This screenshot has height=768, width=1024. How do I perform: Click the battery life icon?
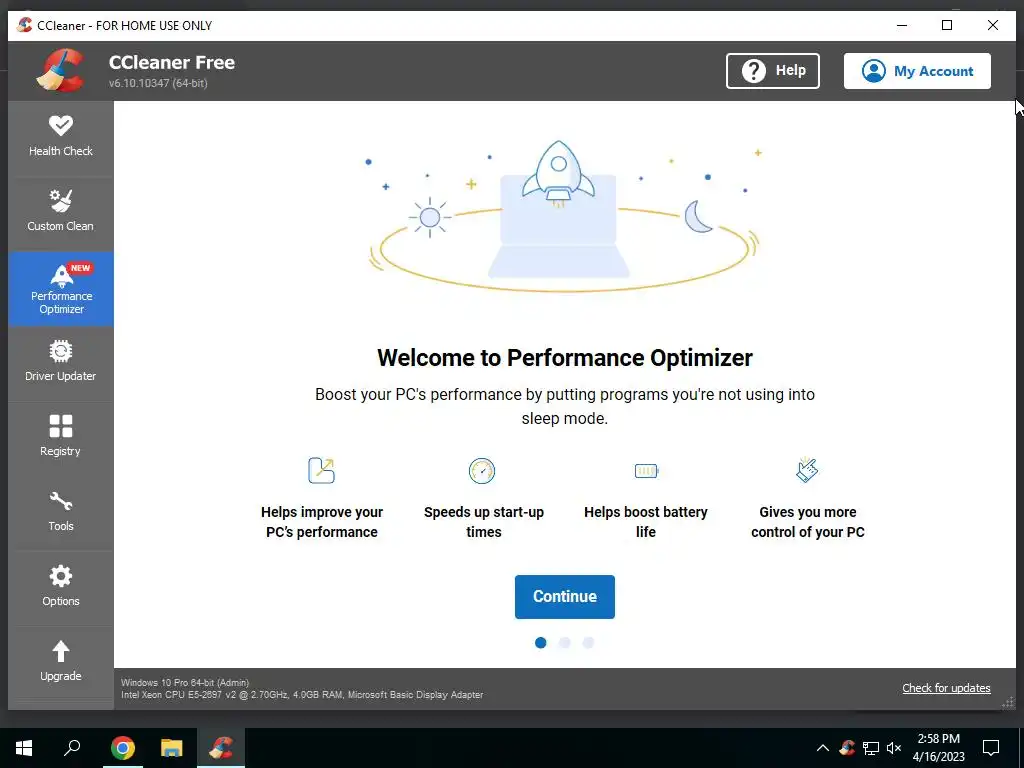pyautogui.click(x=646, y=470)
